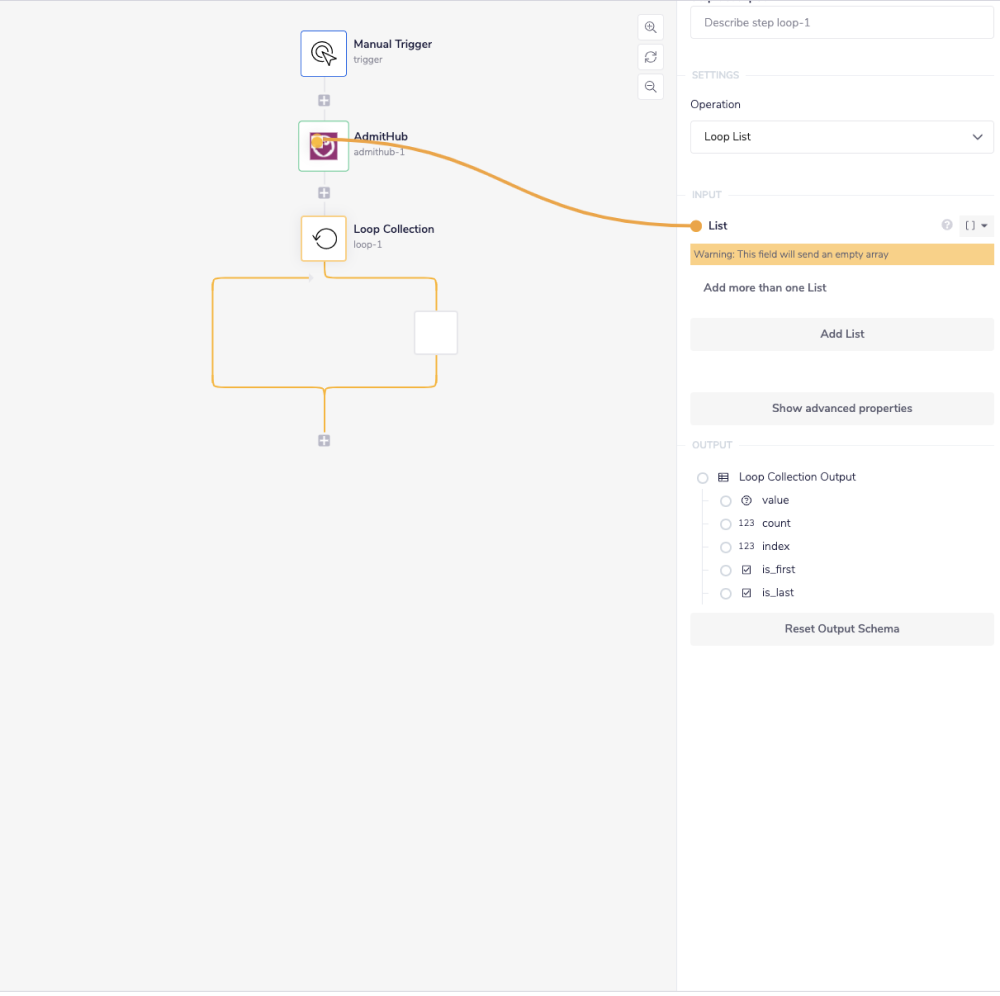Viewport: 1000px width, 996px height.
Task: Click the refresh canvas view icon
Action: (651, 57)
